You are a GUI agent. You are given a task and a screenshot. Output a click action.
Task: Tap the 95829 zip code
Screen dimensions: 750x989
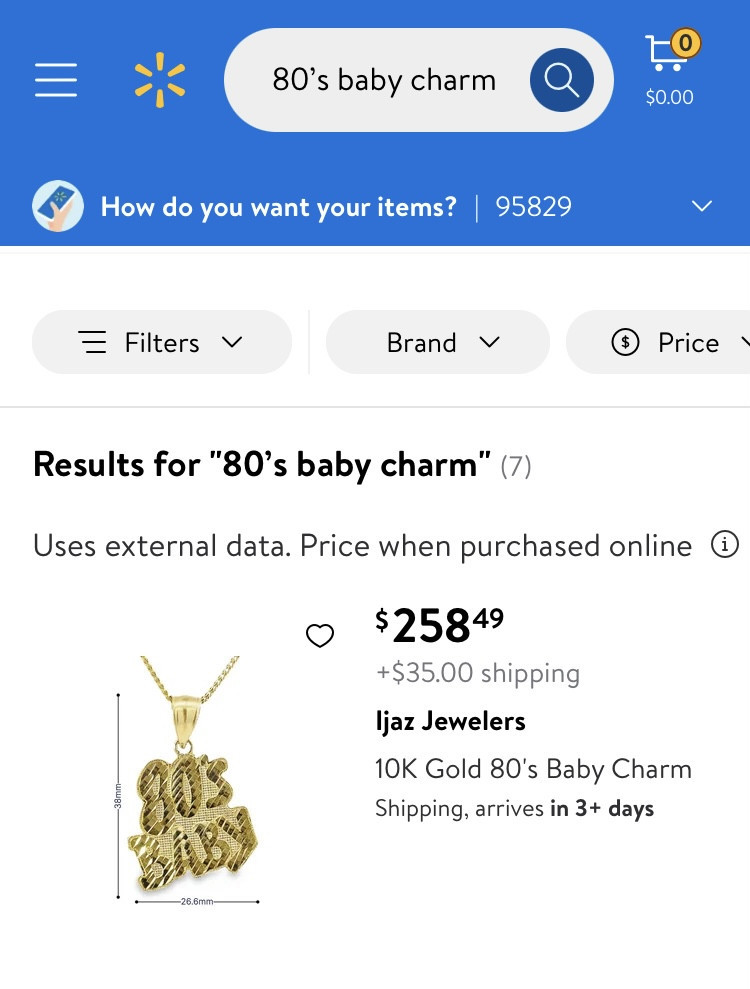[534, 207]
